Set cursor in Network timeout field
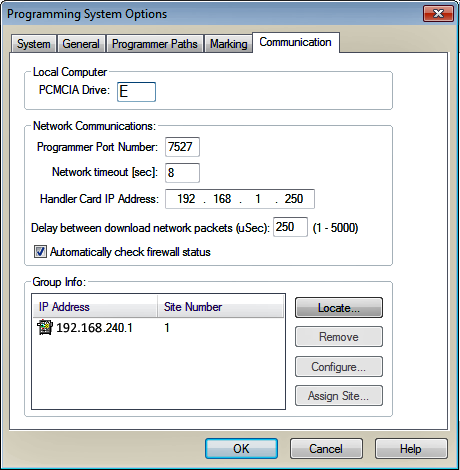The width and height of the screenshot is (460, 470). pyautogui.click(x=182, y=173)
